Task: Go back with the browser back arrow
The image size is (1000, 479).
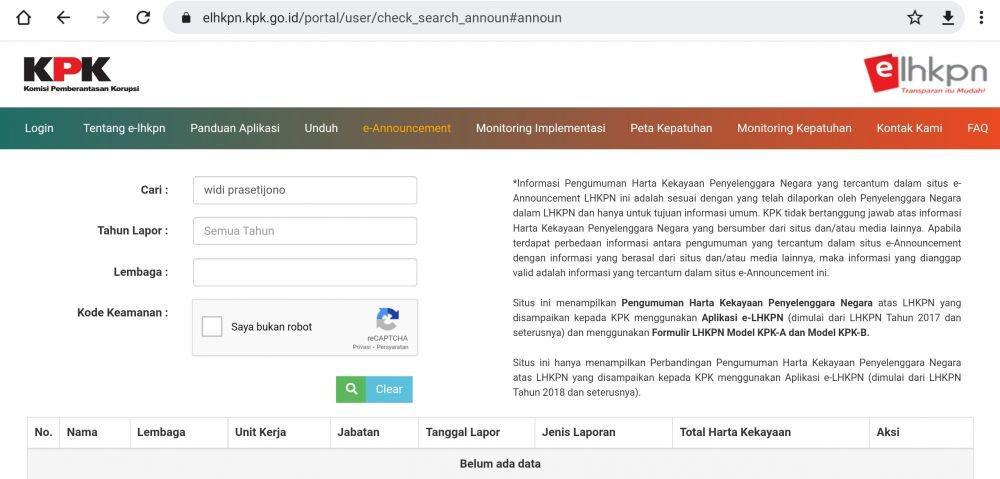Action: click(x=63, y=17)
